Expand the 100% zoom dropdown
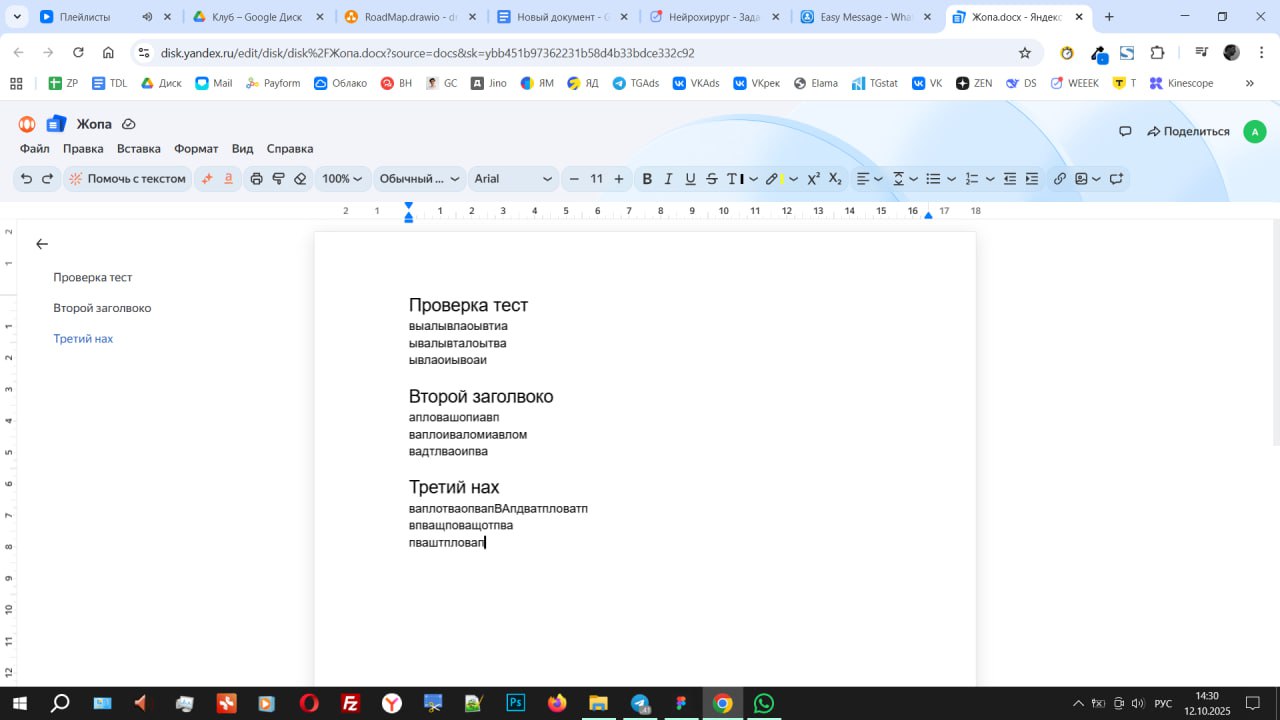 tap(341, 179)
